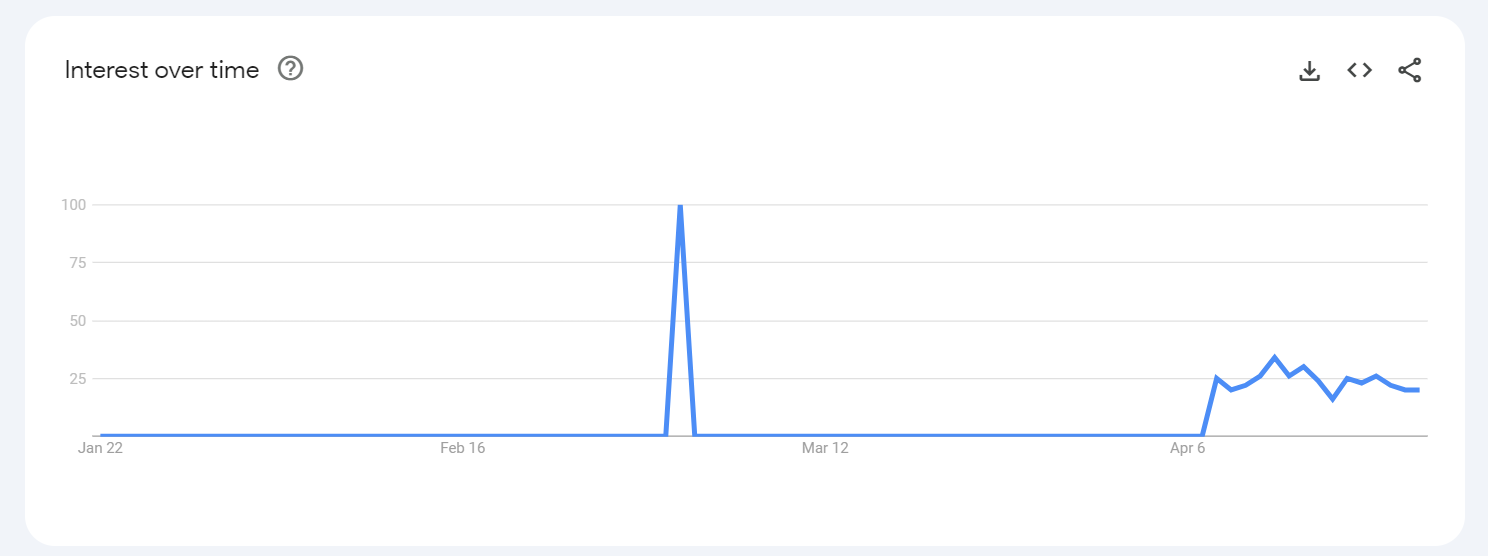Click the Feb 16 date label
The height and width of the screenshot is (556, 1488).
click(x=462, y=448)
